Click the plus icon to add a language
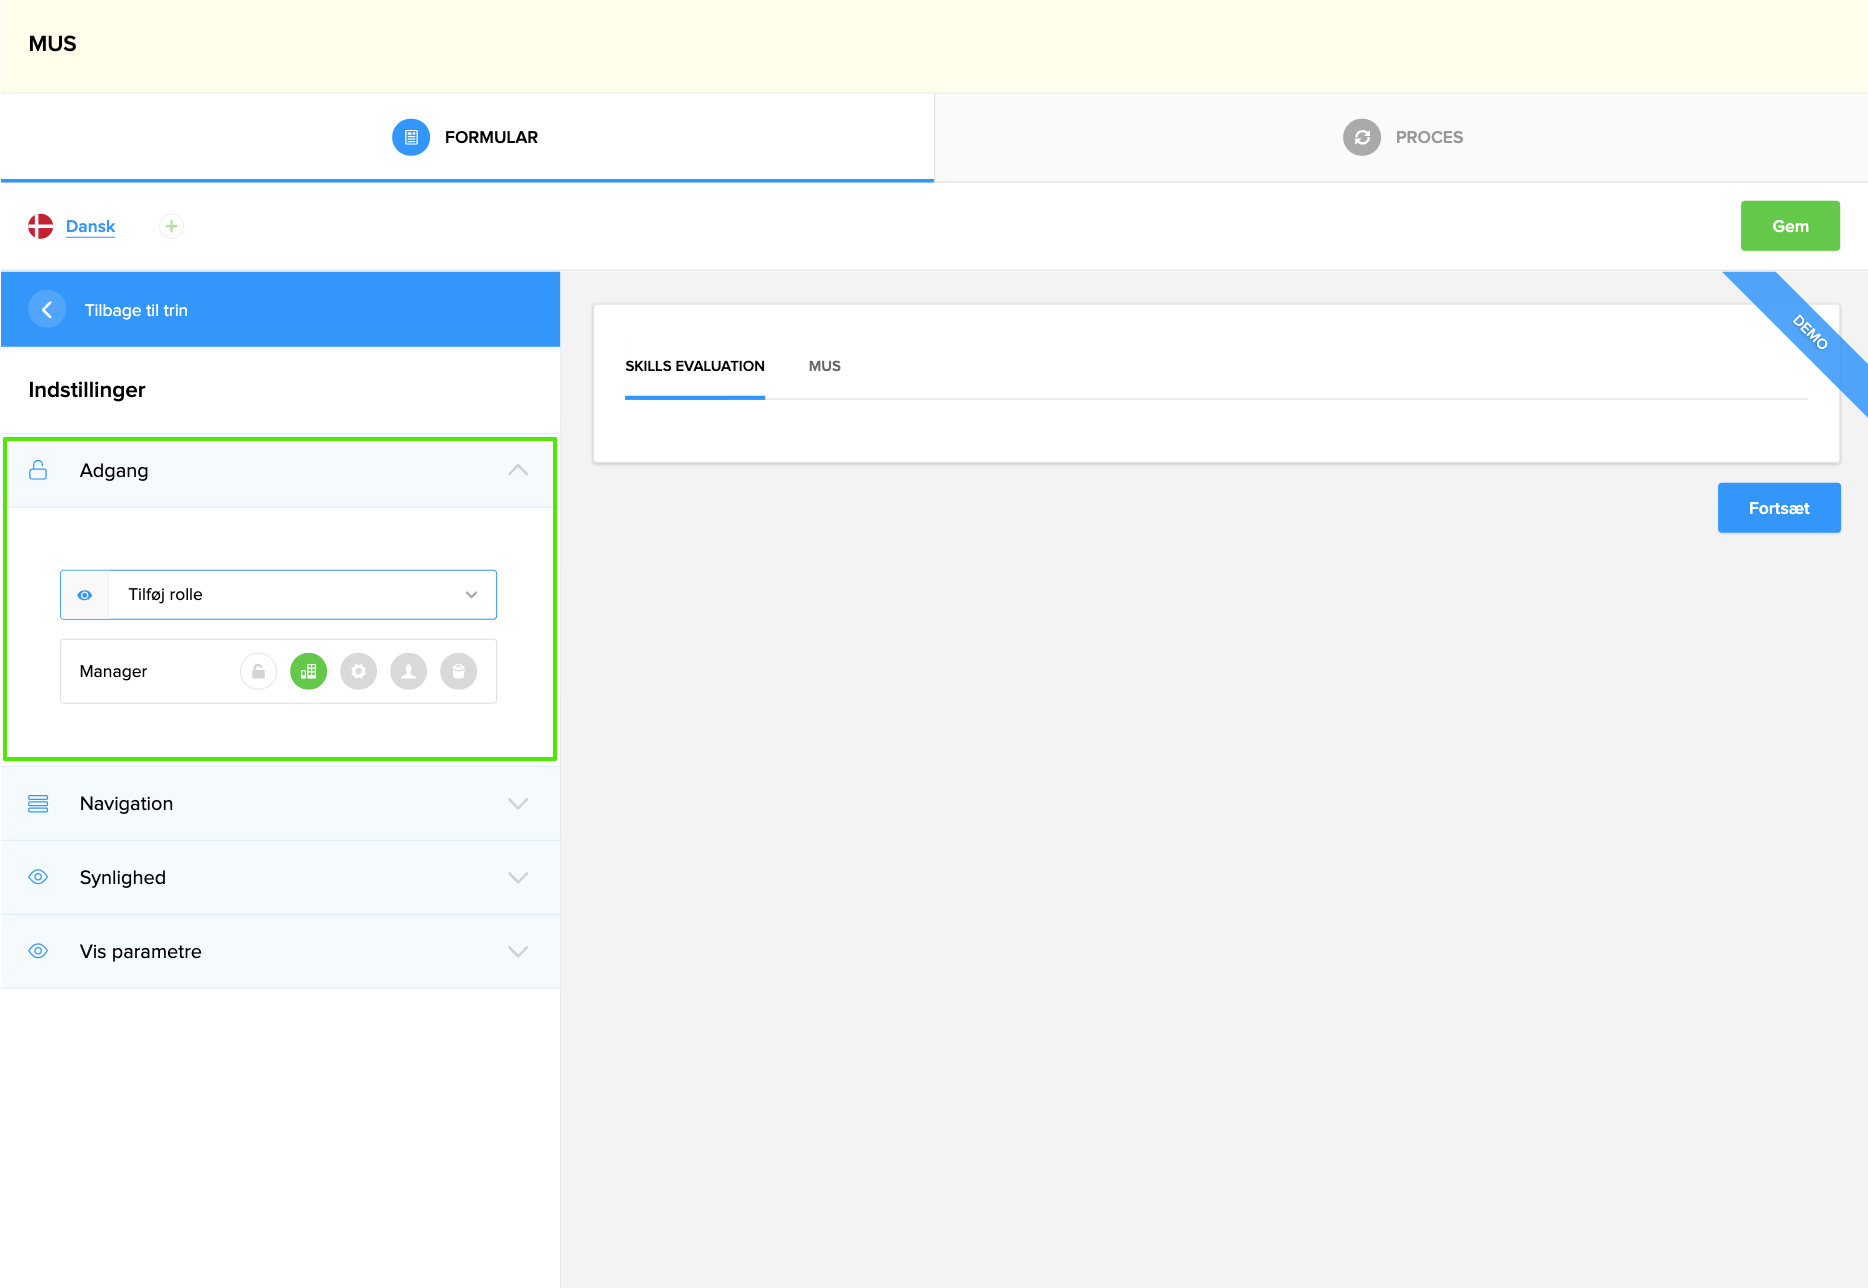1868x1288 pixels. click(x=171, y=226)
